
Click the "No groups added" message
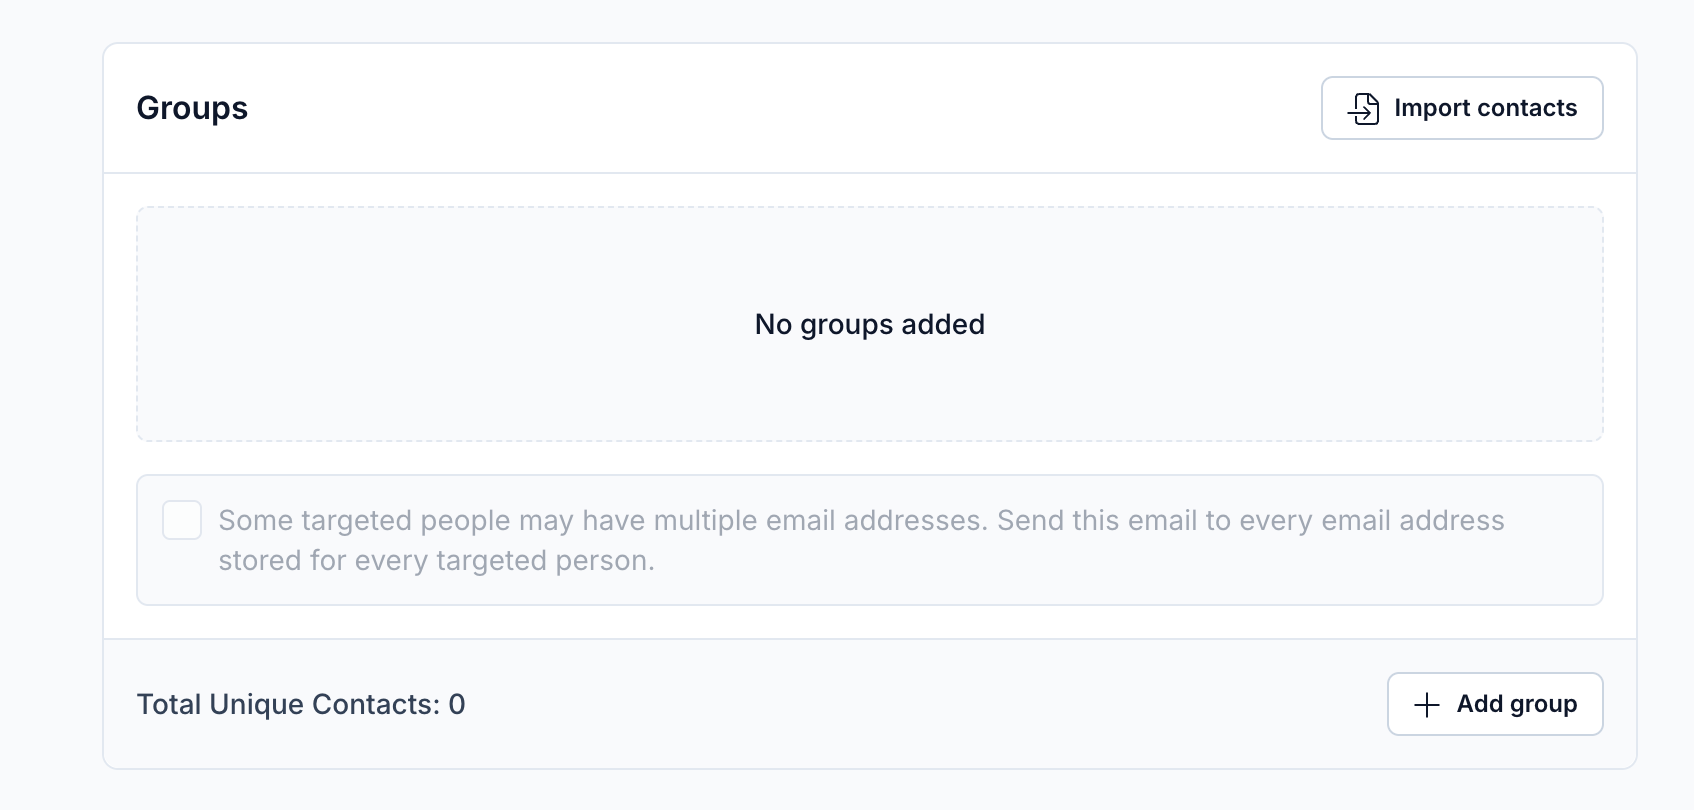coord(869,324)
